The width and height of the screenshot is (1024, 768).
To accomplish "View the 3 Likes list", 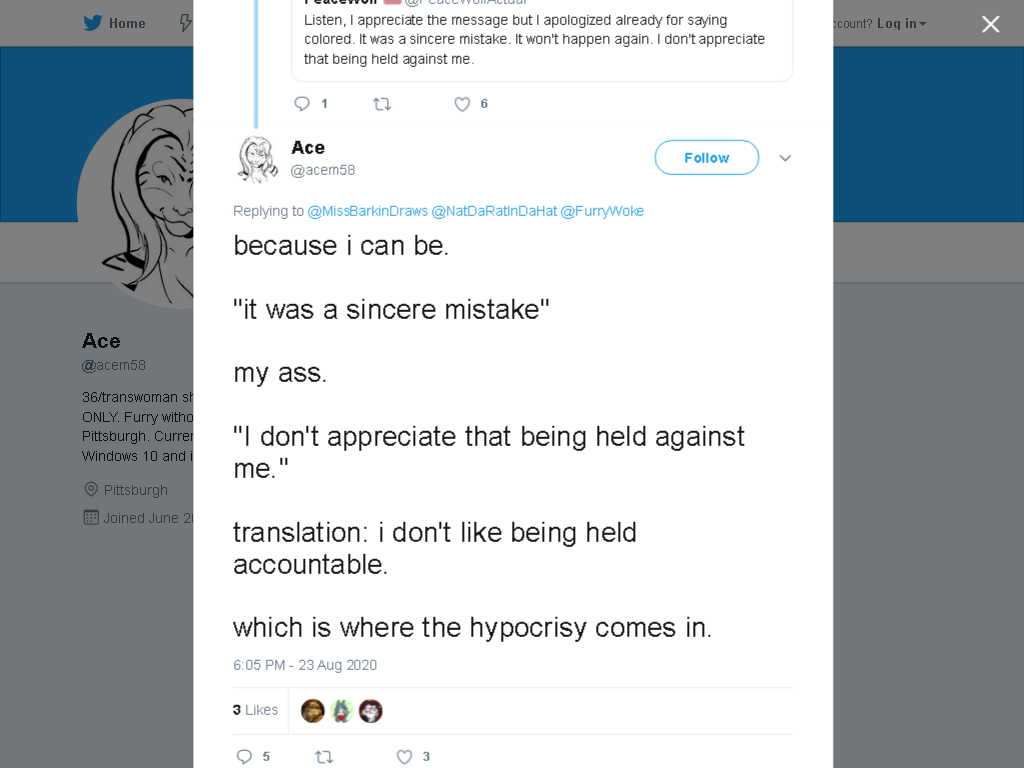I will 255,710.
